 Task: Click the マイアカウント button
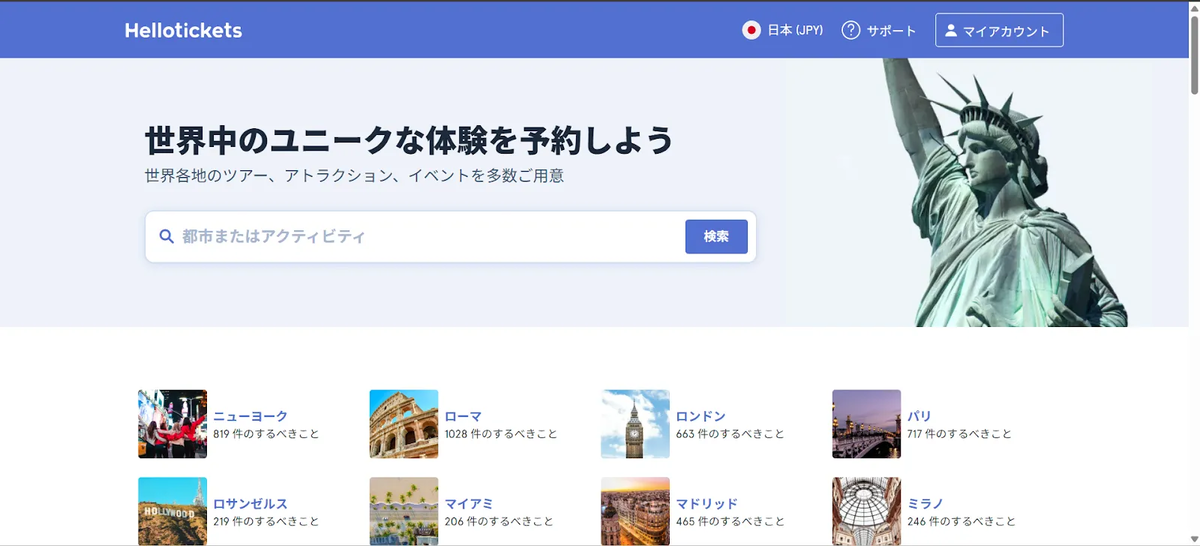999,30
